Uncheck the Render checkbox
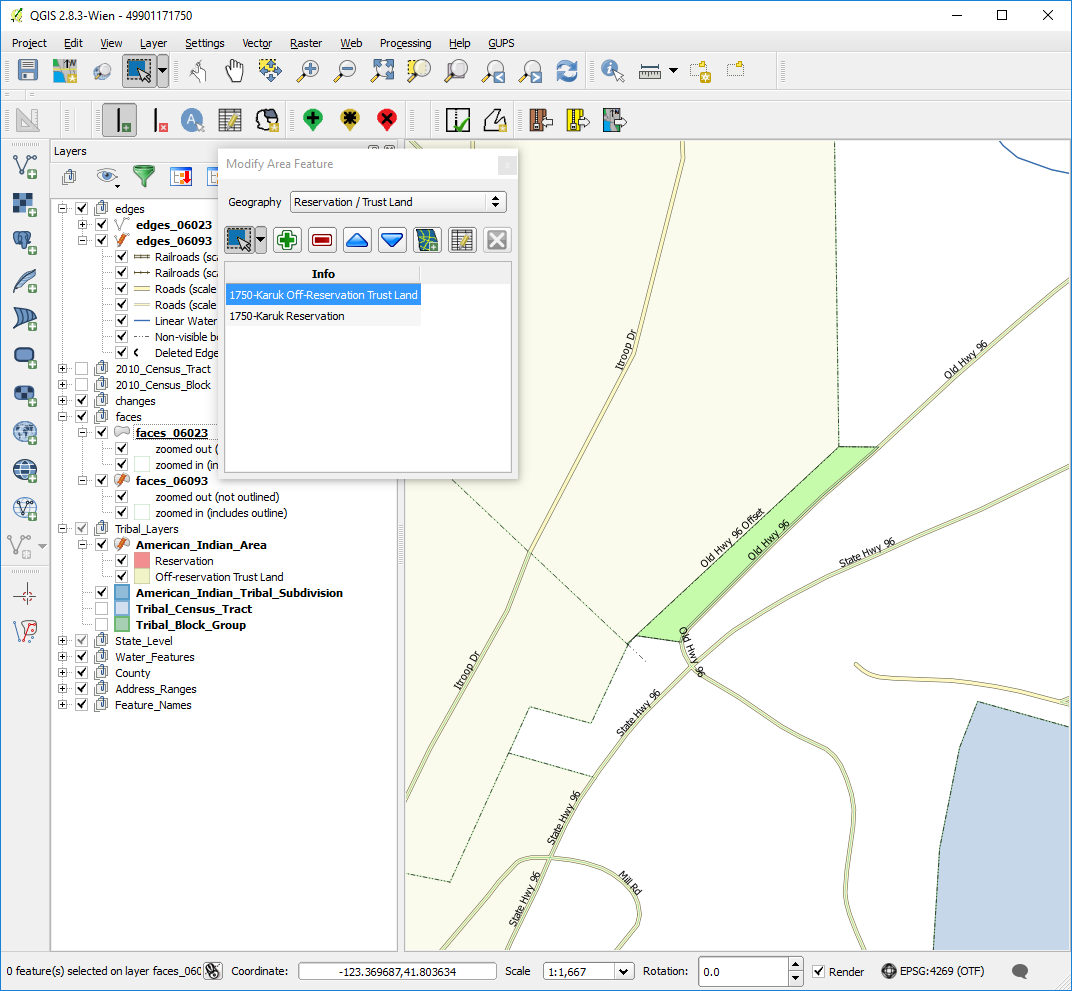The width and height of the screenshot is (1072, 991). pos(819,971)
